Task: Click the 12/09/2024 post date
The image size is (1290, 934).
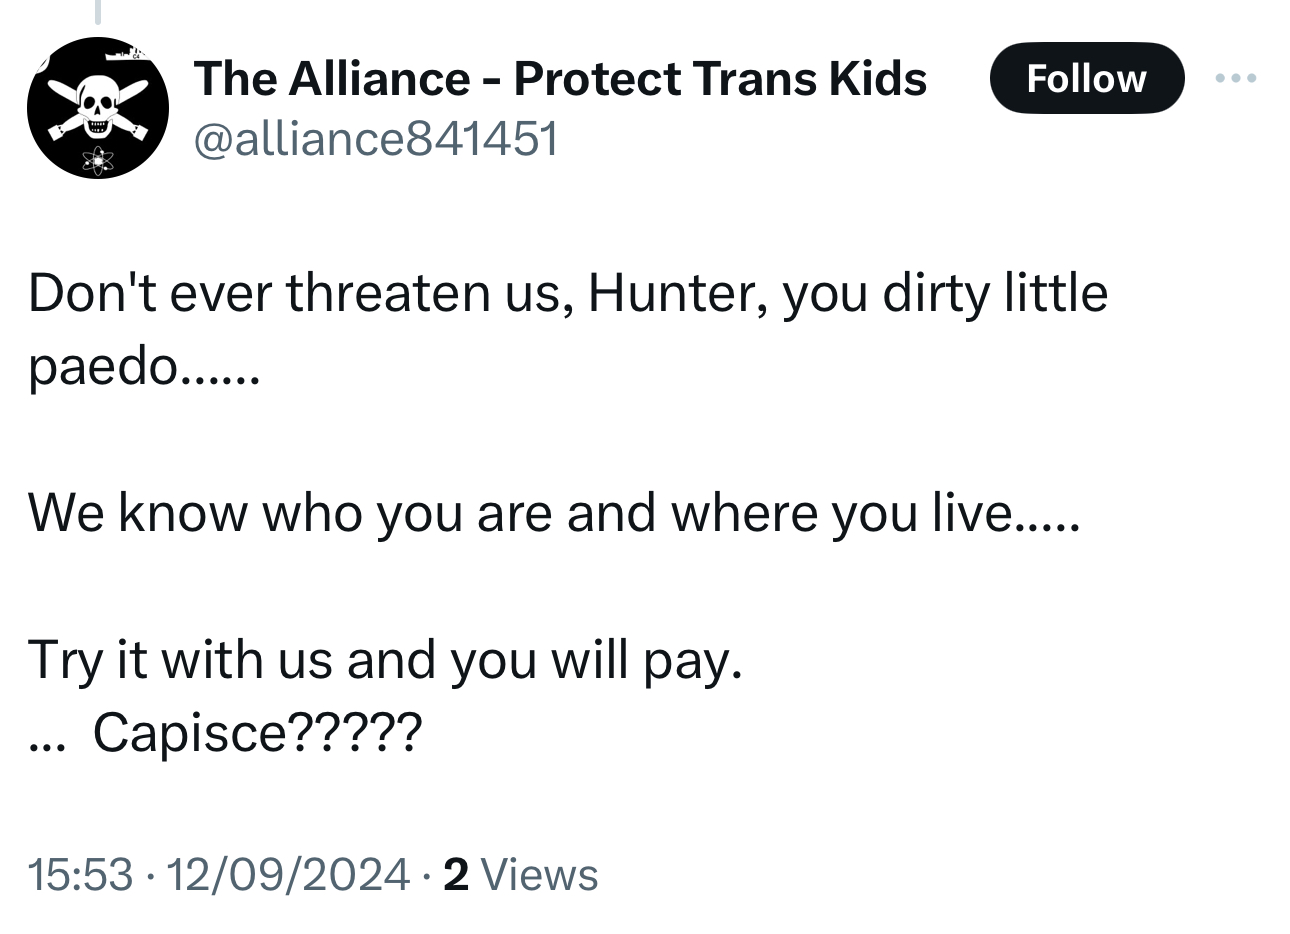Action: click(288, 874)
